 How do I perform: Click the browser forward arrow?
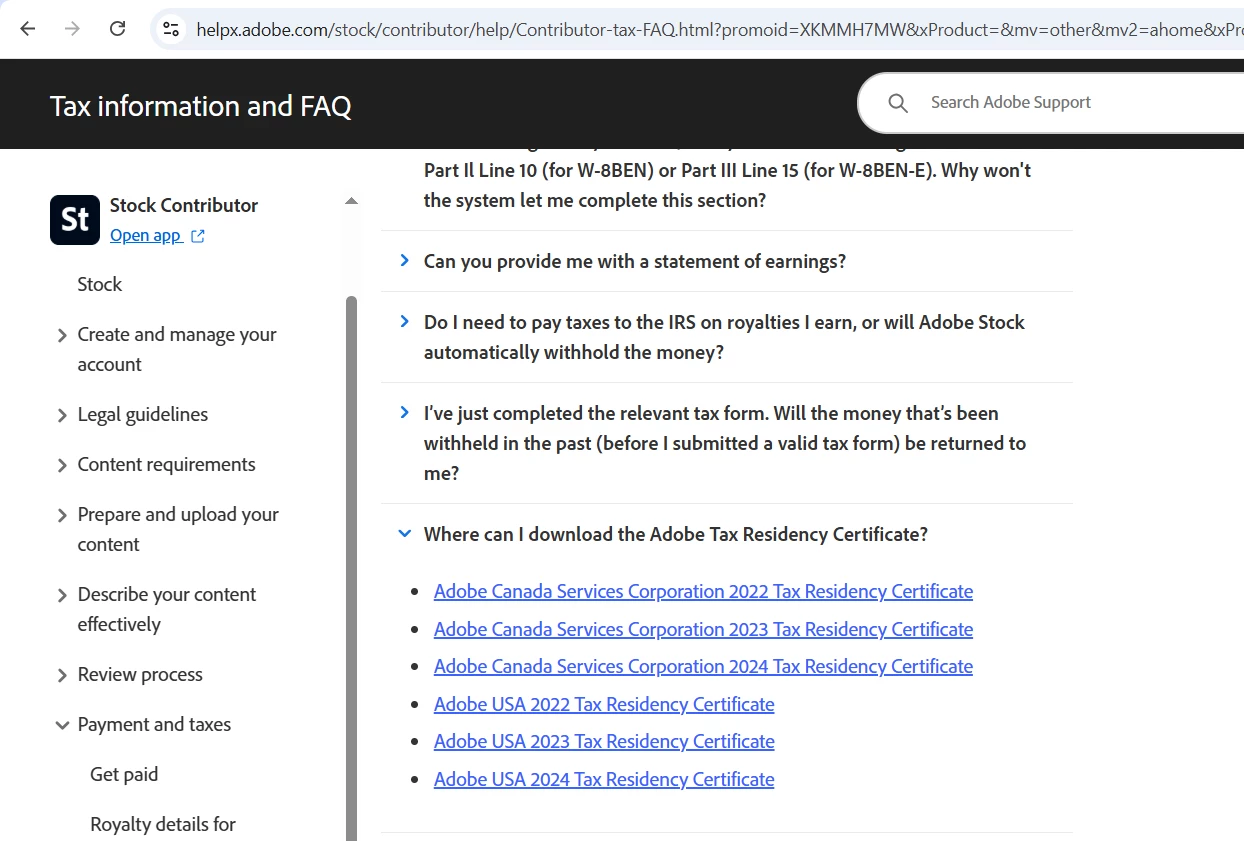[72, 29]
